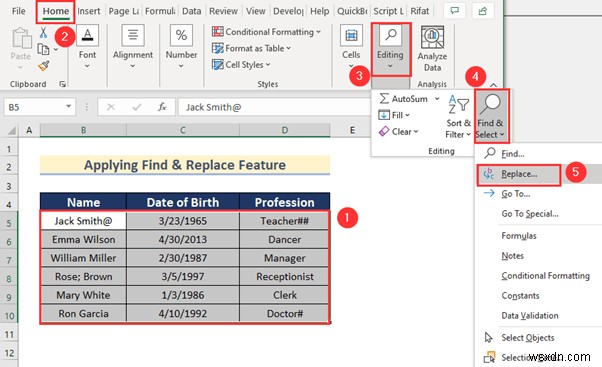Click the Fill down-arrow icon
This screenshot has height=367, width=602.
pos(384,115)
